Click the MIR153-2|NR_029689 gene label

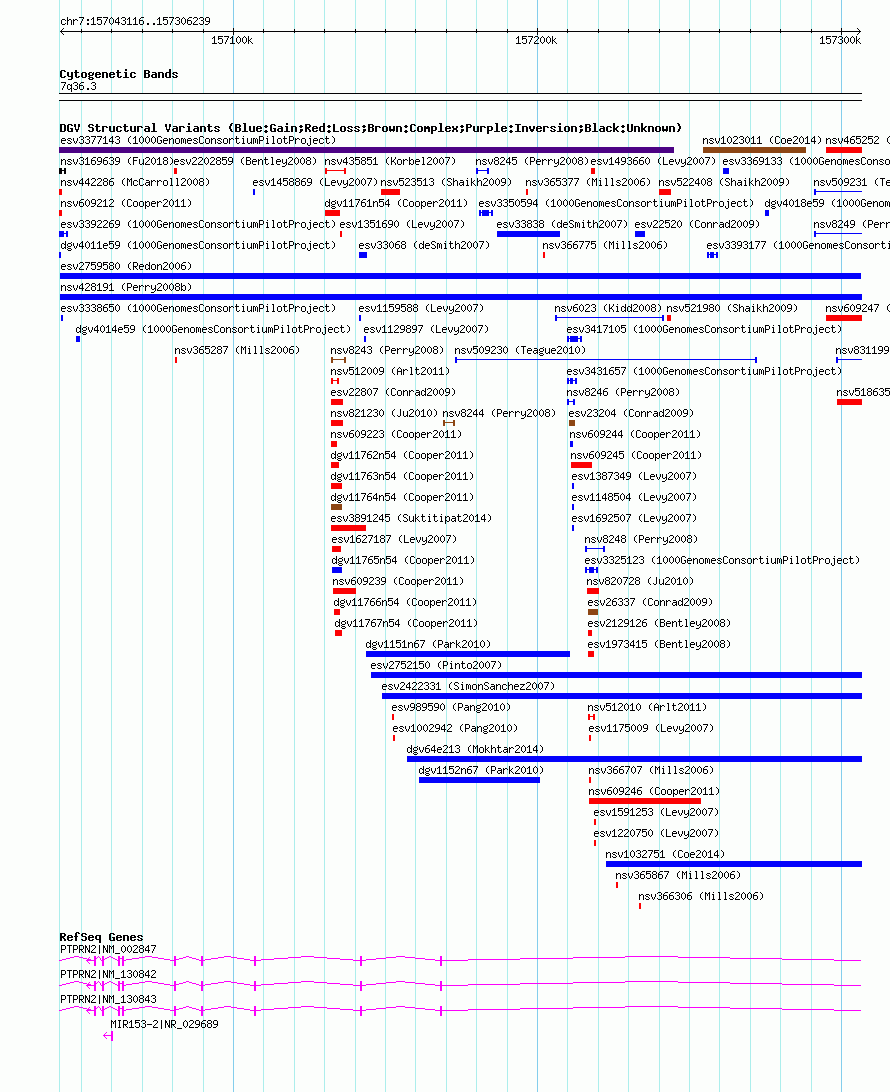click(164, 1024)
